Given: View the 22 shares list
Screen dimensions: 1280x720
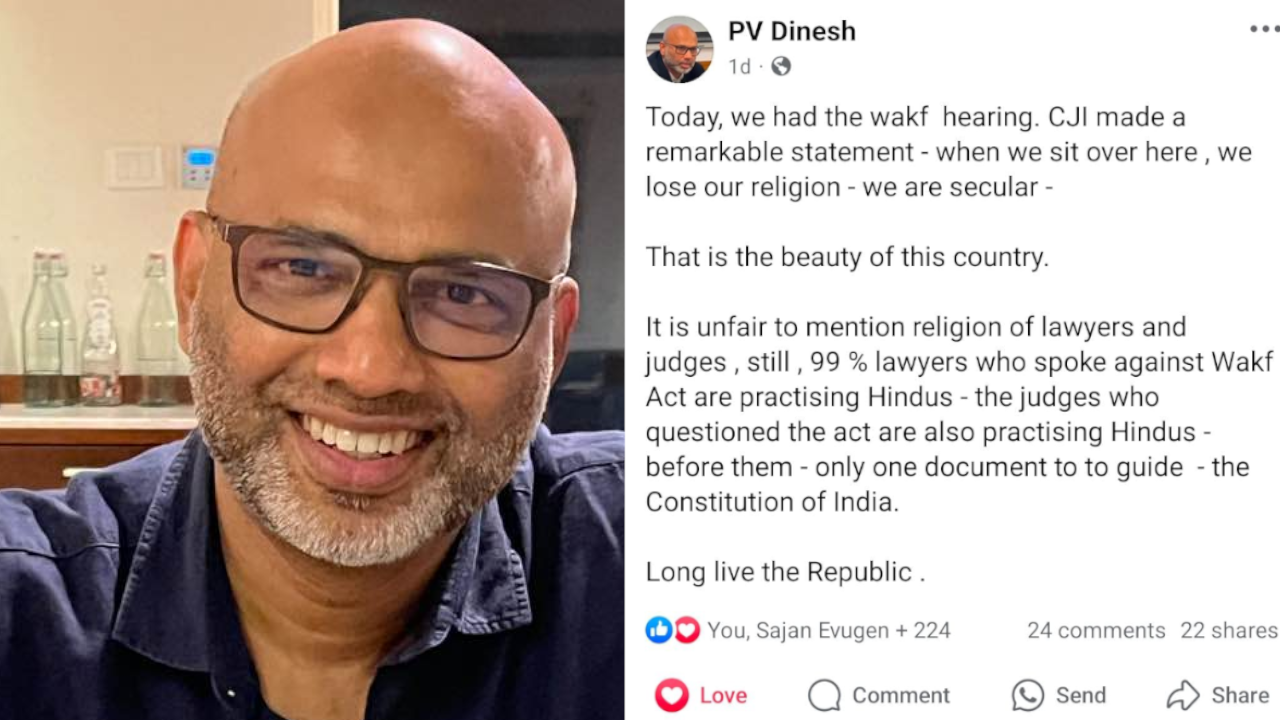Looking at the screenshot, I should click(x=1229, y=630).
